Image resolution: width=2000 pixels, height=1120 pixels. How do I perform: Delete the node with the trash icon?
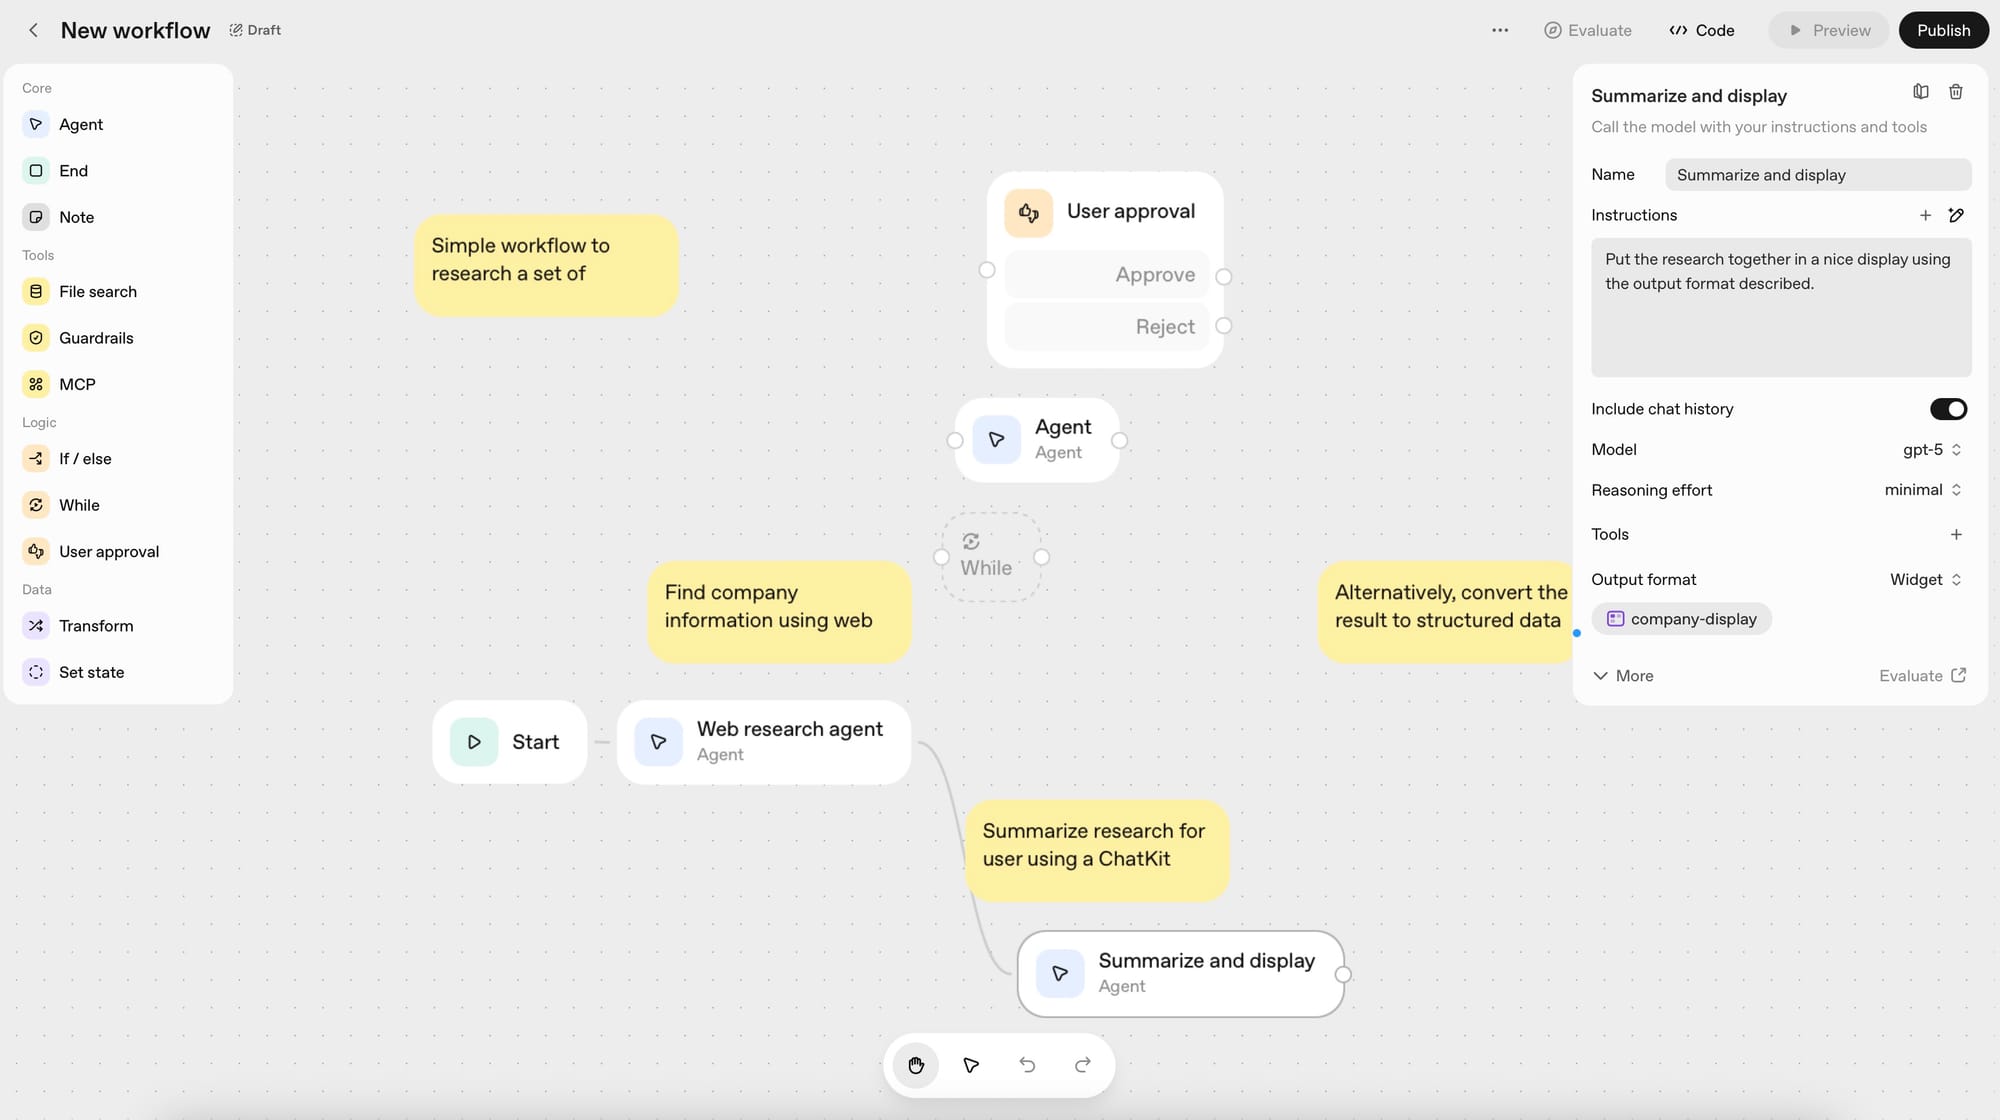pos(1956,91)
